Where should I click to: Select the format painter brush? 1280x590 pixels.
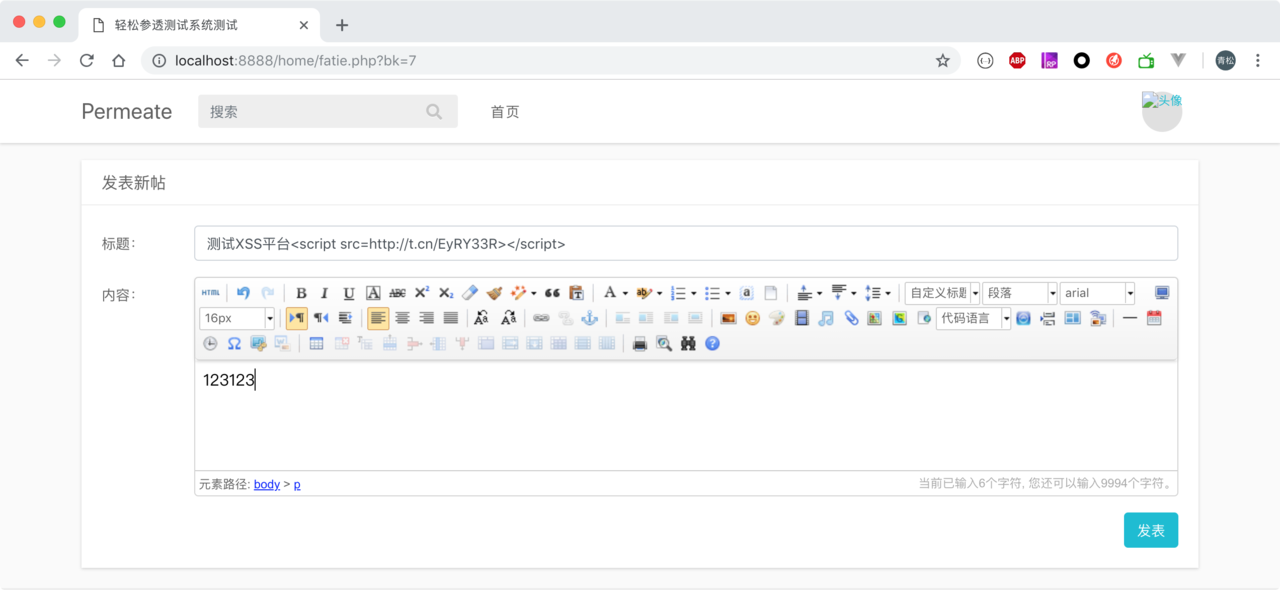click(494, 293)
